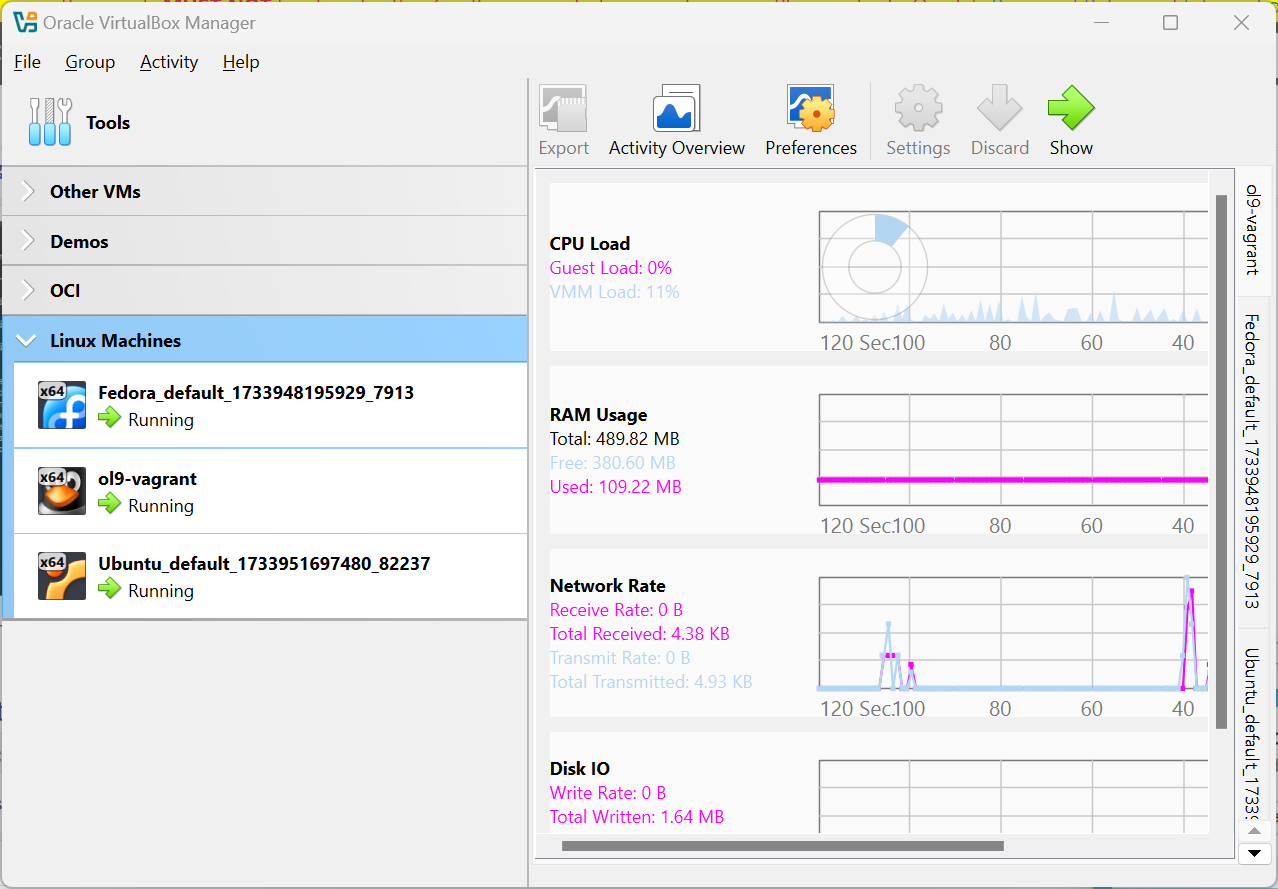Click the tab list down-arrow scroll button
This screenshot has height=889, width=1278.
click(1253, 853)
